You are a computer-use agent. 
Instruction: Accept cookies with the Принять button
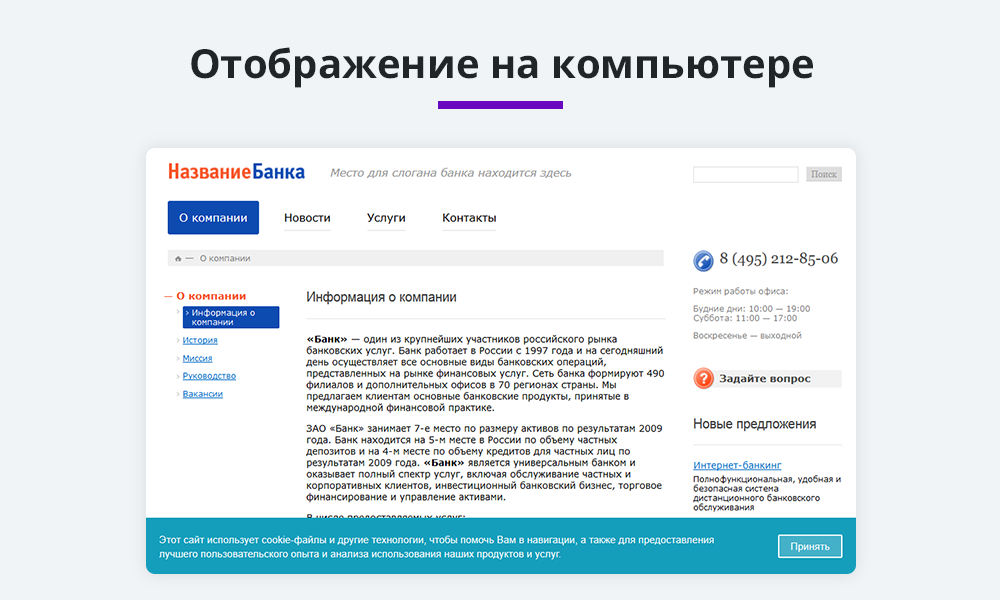[x=810, y=546]
